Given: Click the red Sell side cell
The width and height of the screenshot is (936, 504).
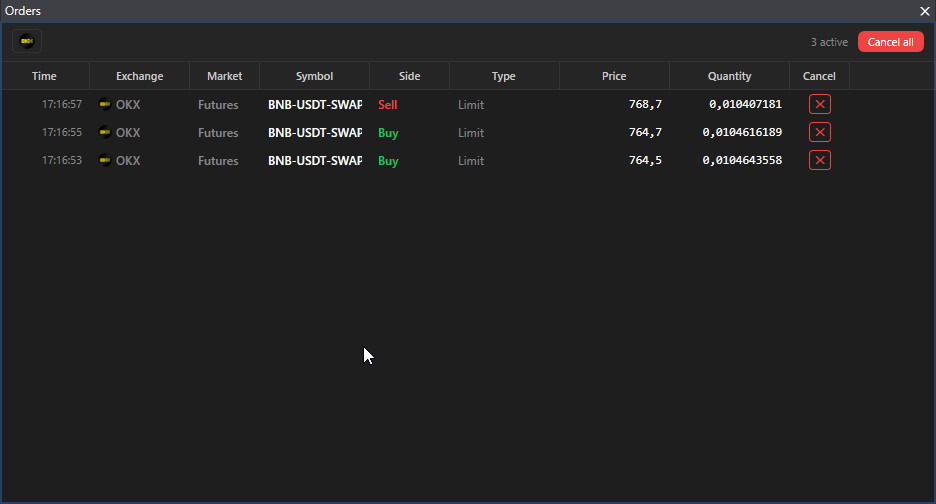Looking at the screenshot, I should [x=387, y=105].
